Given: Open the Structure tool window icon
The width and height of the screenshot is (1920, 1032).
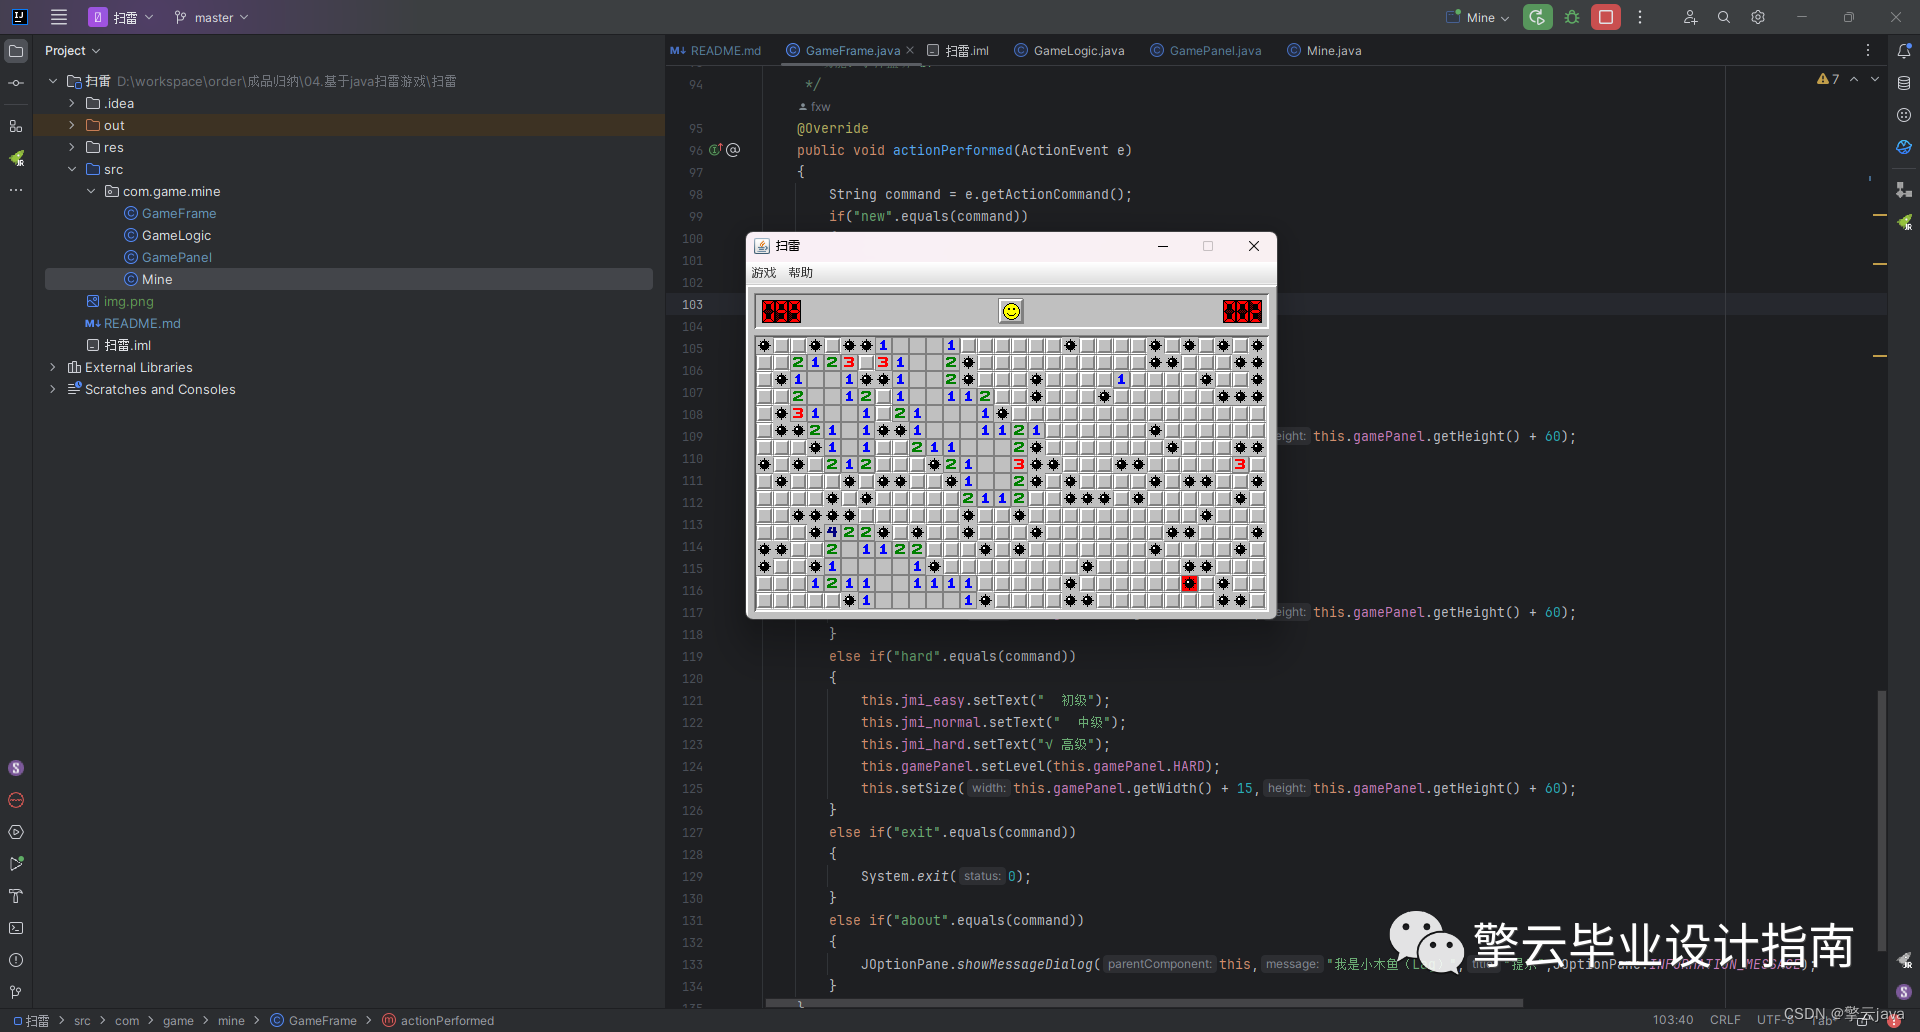Looking at the screenshot, I should (16, 126).
